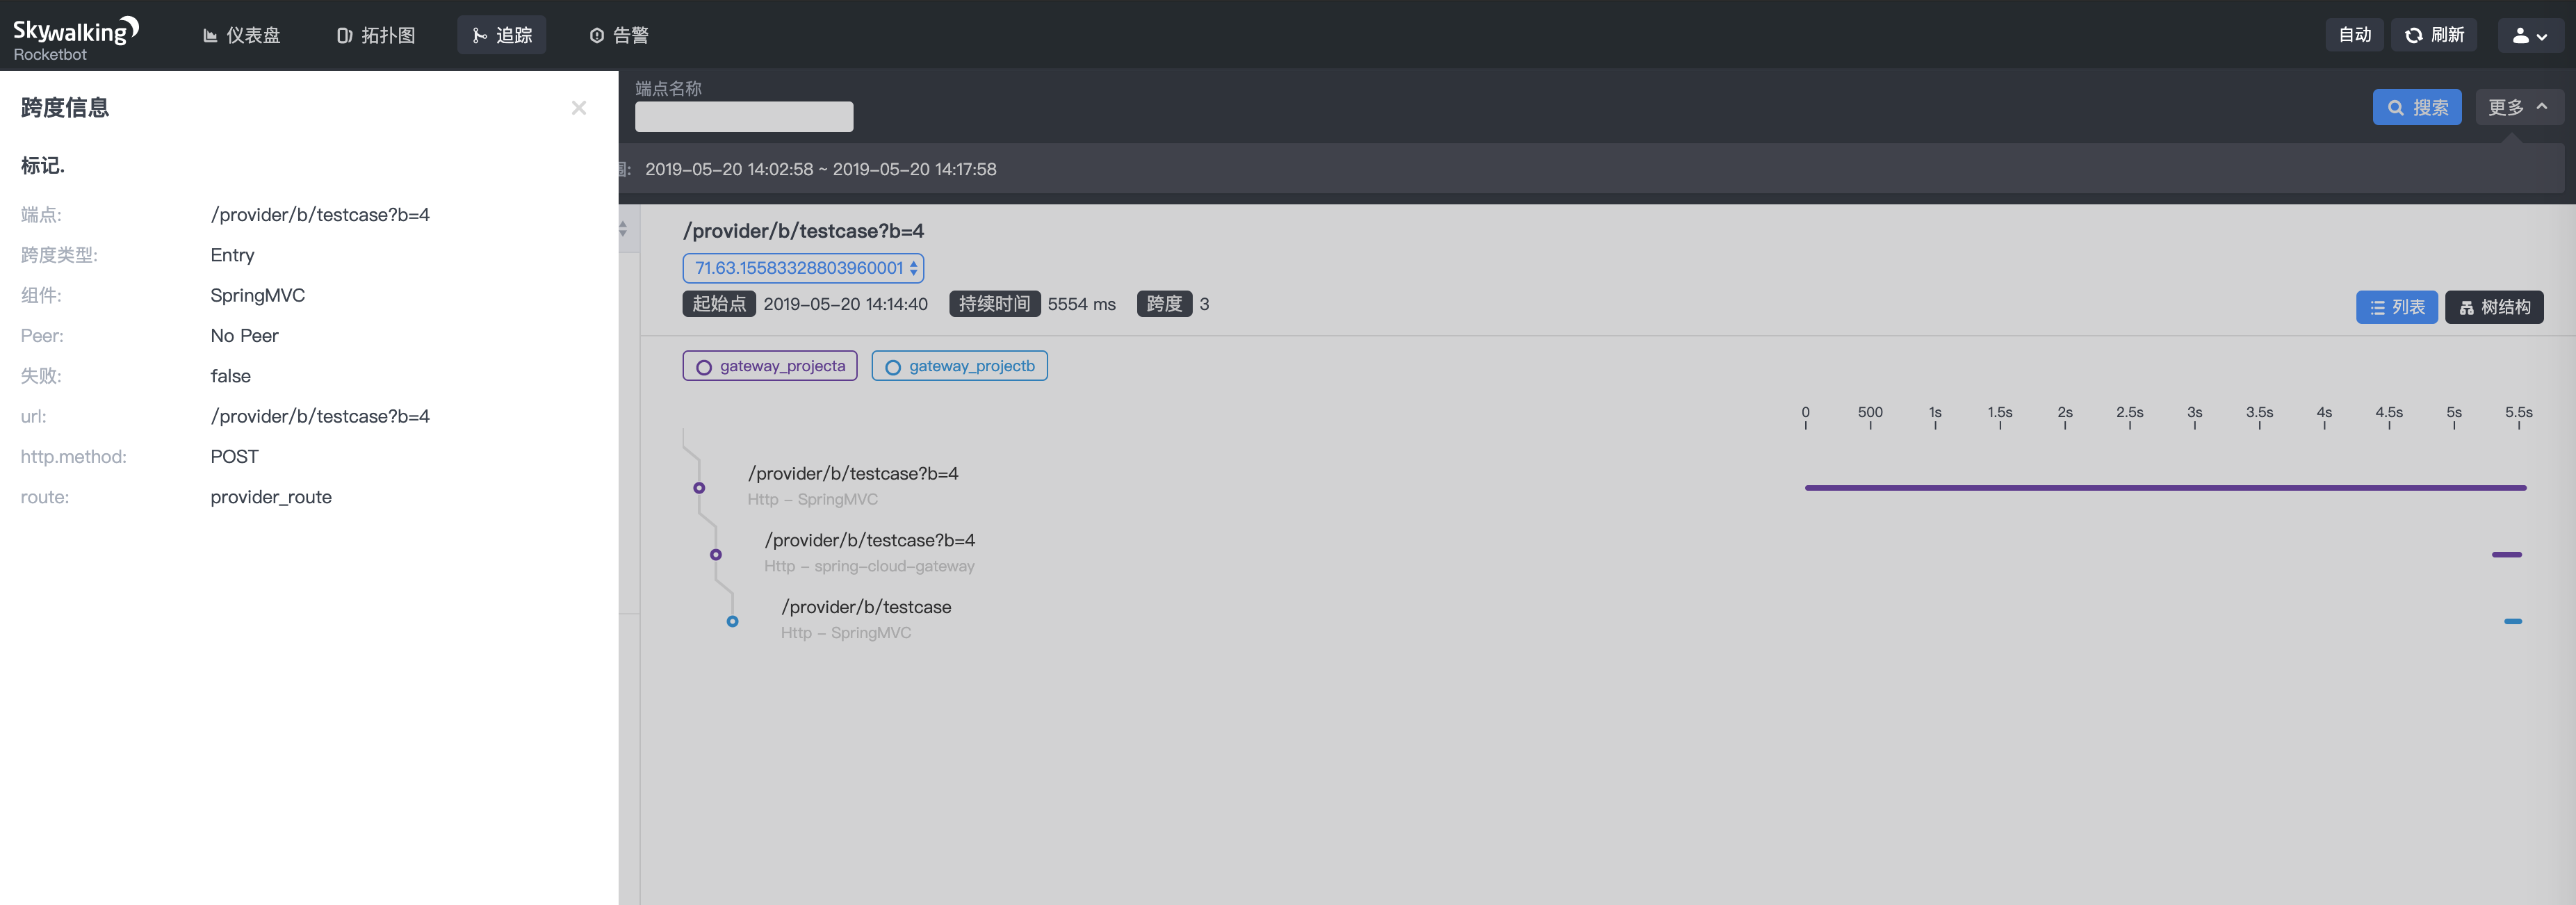The image size is (2576, 905).
Task: Open the 拓扑图 topology tab
Action: 376,35
